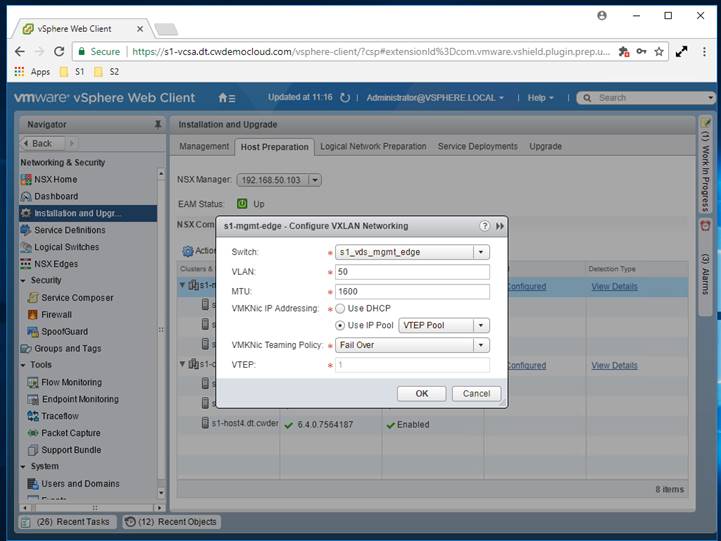721x541 pixels.
Task: Select the vSphere Web Client browser tab
Action: pos(83,28)
